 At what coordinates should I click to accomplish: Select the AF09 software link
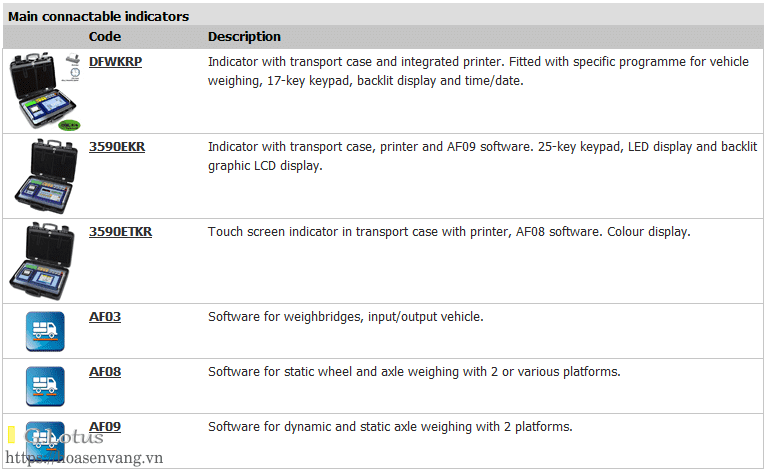tap(105, 427)
